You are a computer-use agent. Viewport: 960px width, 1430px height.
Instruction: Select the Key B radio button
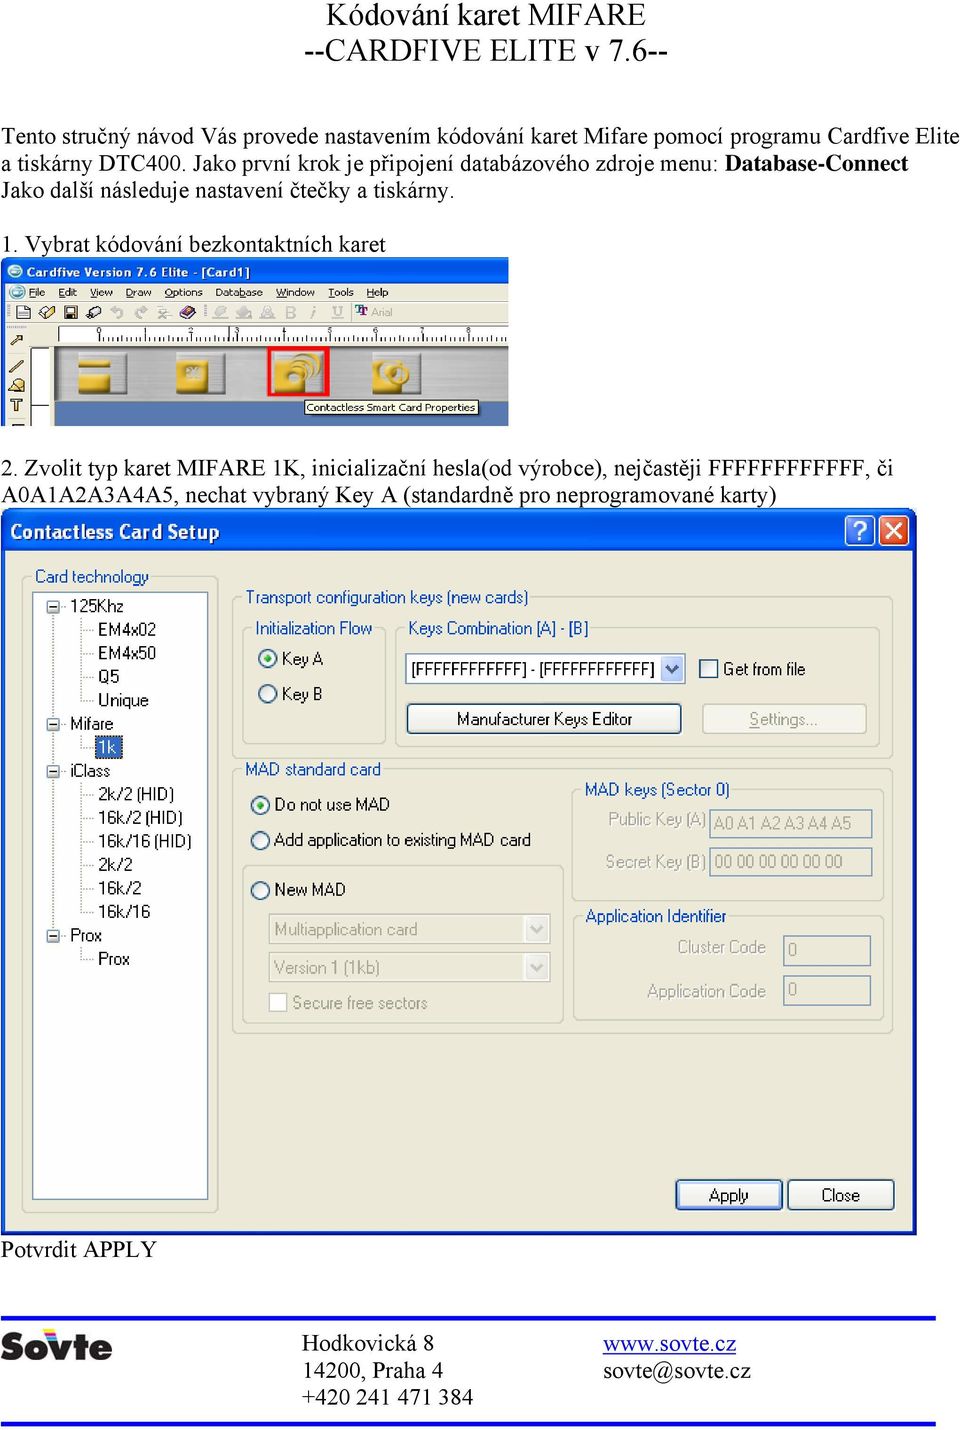pyautogui.click(x=267, y=693)
